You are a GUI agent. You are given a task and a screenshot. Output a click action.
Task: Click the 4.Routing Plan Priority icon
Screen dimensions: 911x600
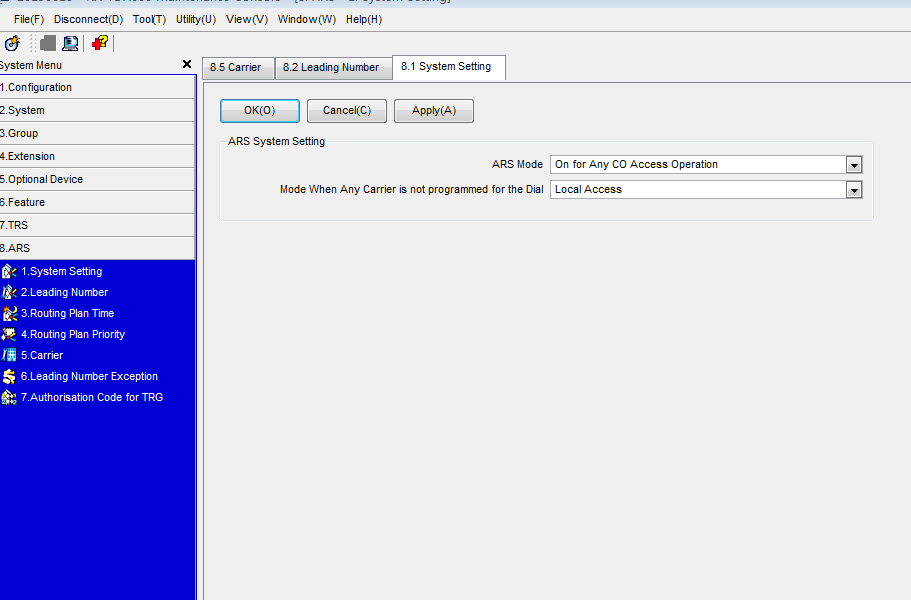click(9, 334)
